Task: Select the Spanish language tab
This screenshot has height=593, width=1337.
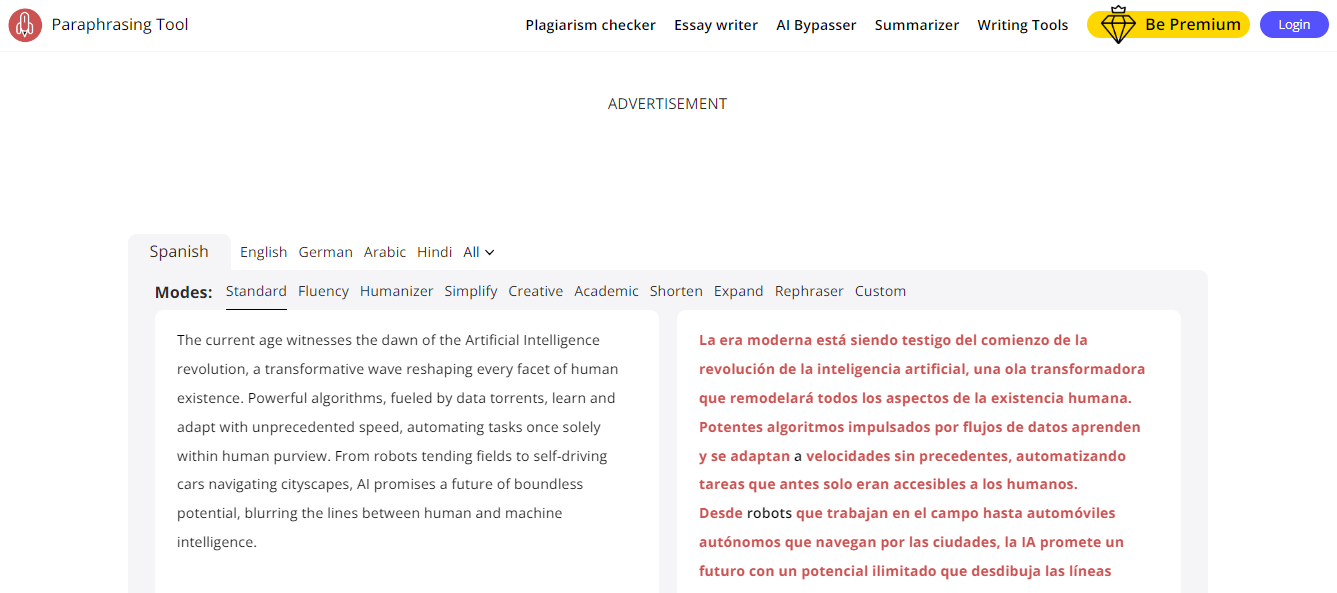Action: [179, 252]
